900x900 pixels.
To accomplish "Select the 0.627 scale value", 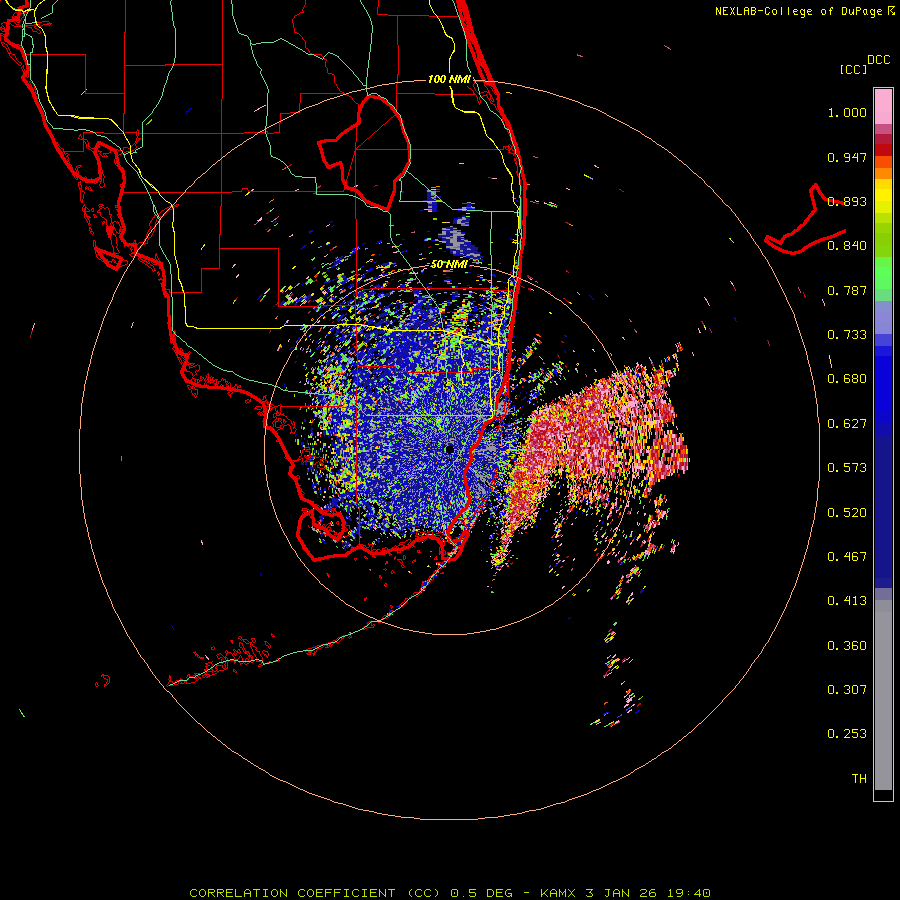I will (847, 424).
